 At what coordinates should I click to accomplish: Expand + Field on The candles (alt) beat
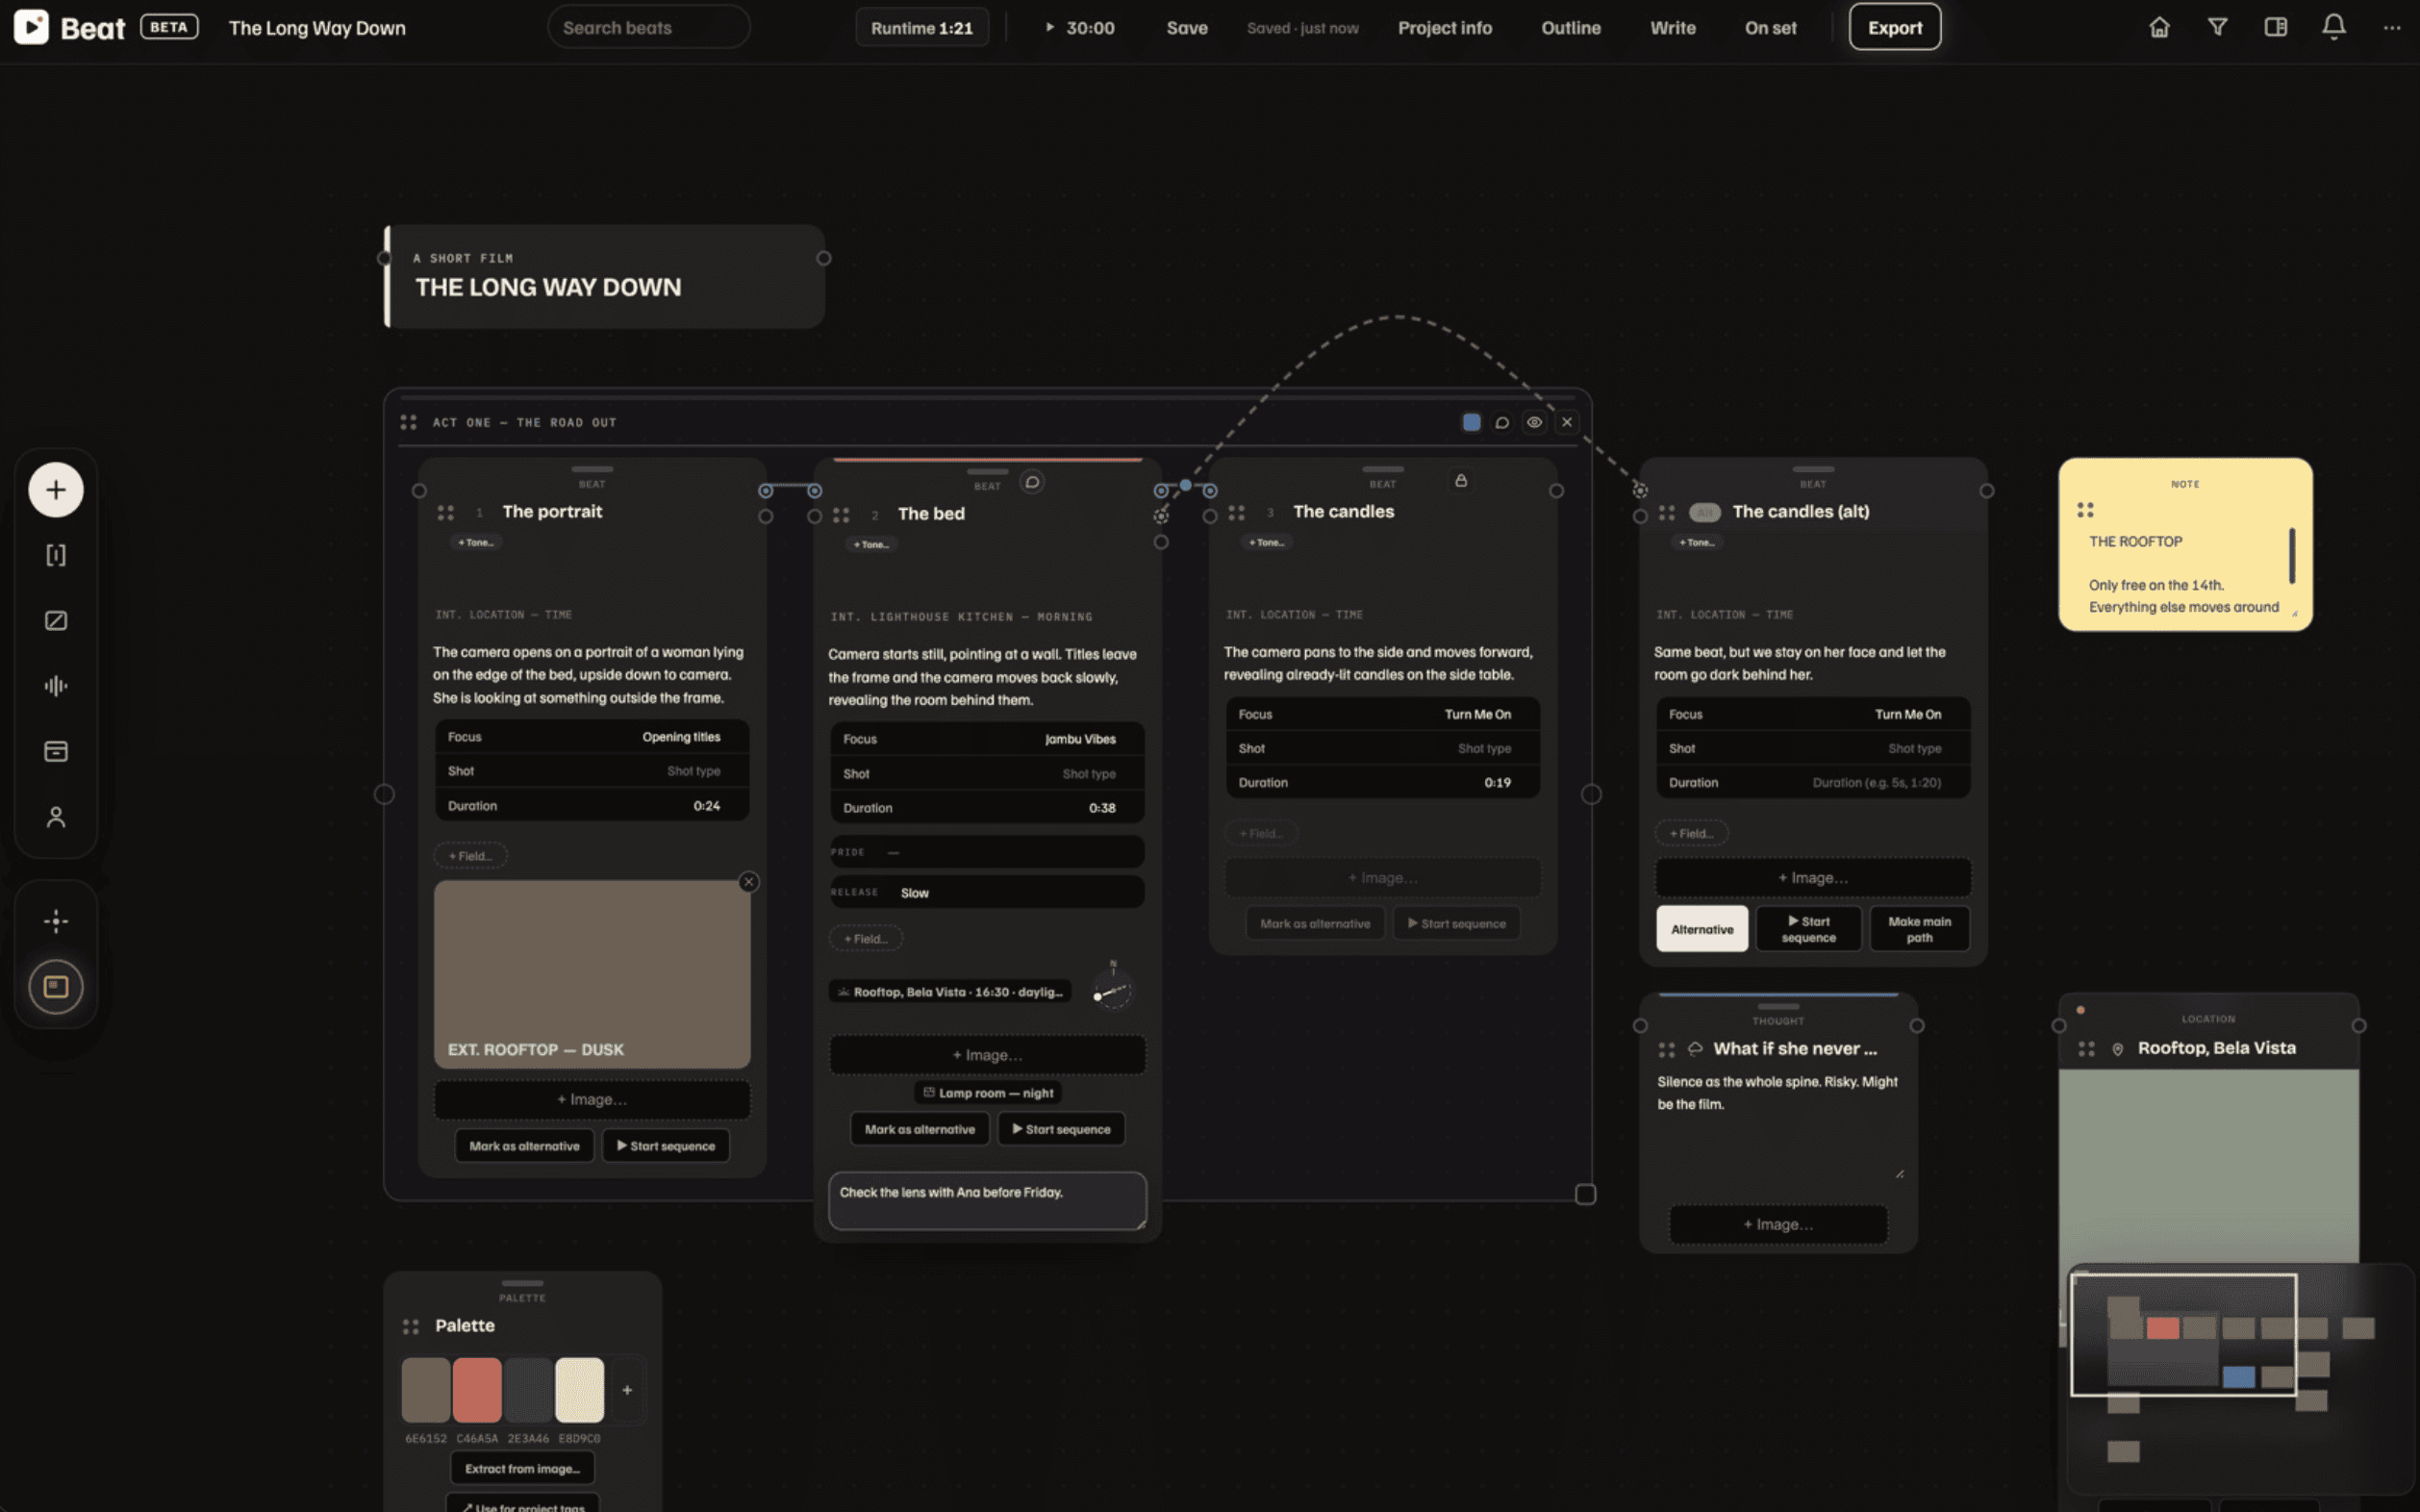(1691, 833)
